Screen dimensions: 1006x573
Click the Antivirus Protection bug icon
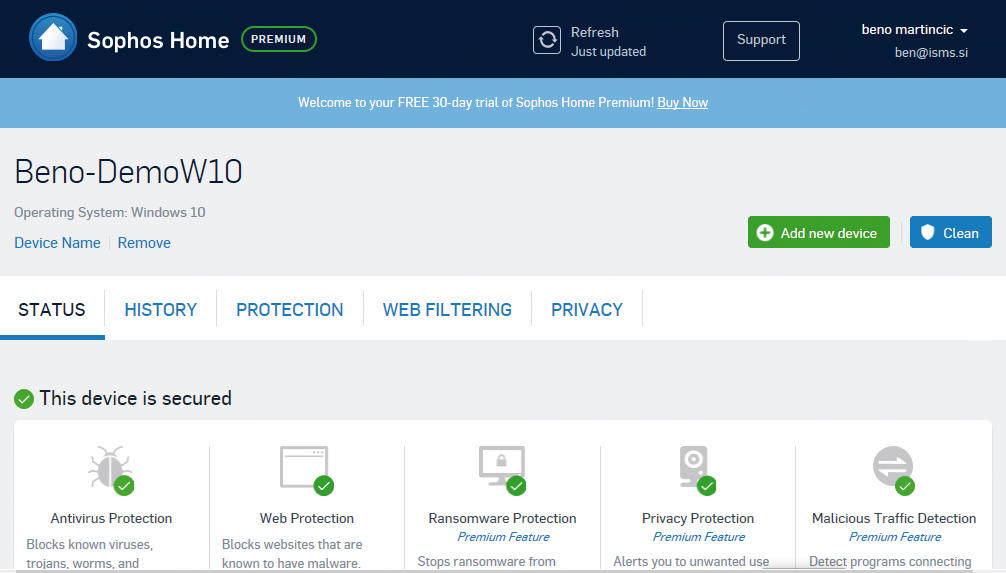[111, 470]
